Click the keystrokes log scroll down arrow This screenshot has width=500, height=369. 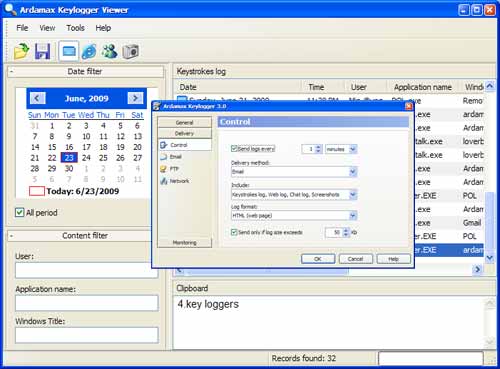point(489,257)
